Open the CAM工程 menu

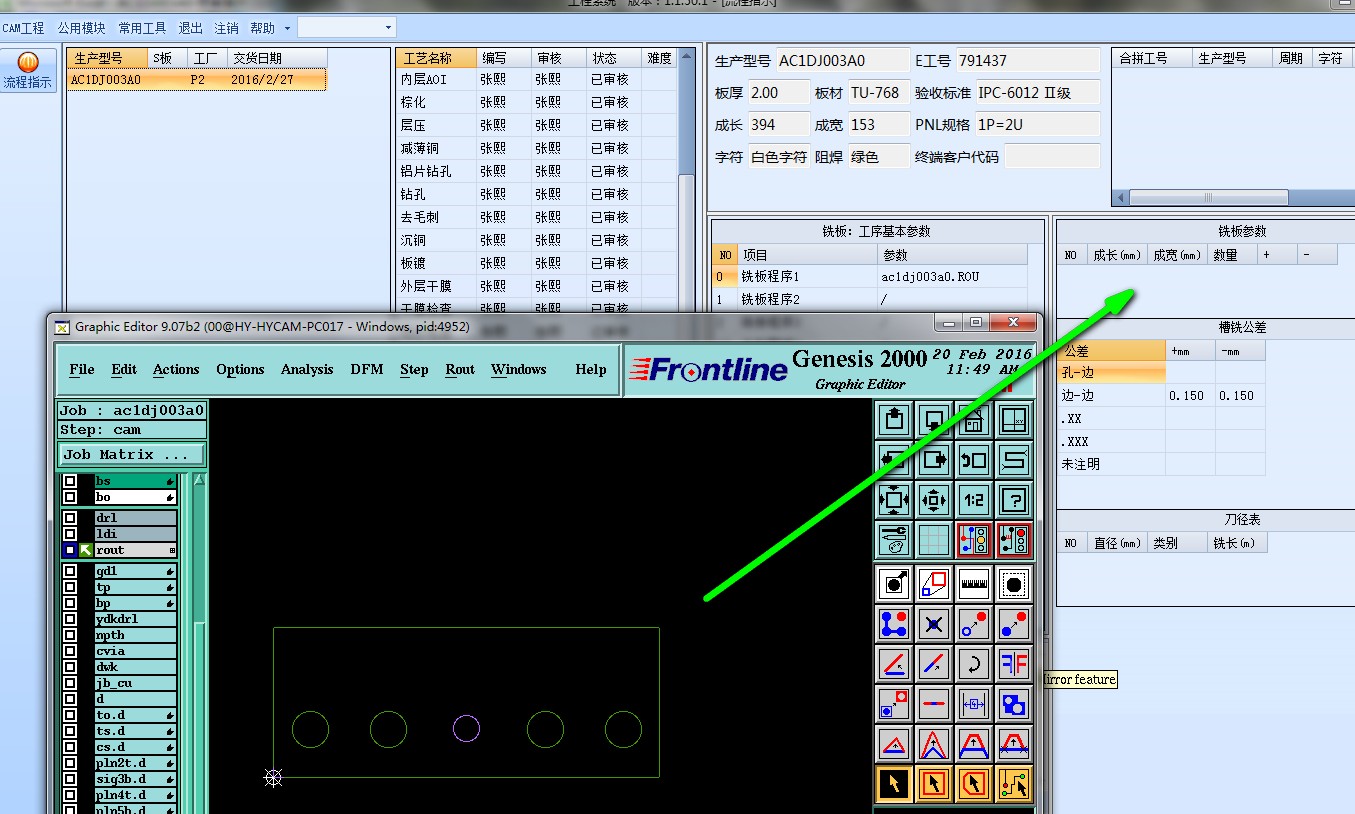(23, 28)
